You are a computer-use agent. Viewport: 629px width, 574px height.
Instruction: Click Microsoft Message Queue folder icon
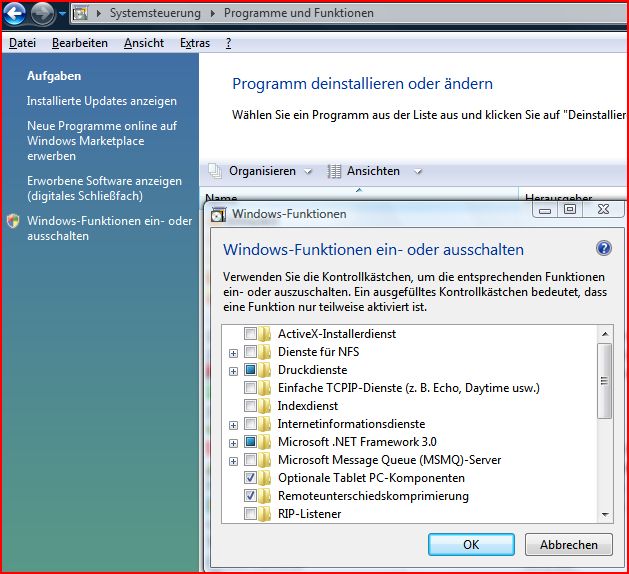(264, 460)
